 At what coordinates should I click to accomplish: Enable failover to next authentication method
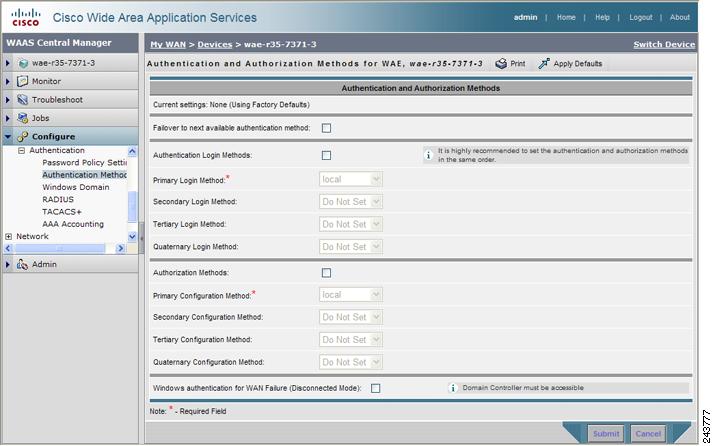coord(326,128)
